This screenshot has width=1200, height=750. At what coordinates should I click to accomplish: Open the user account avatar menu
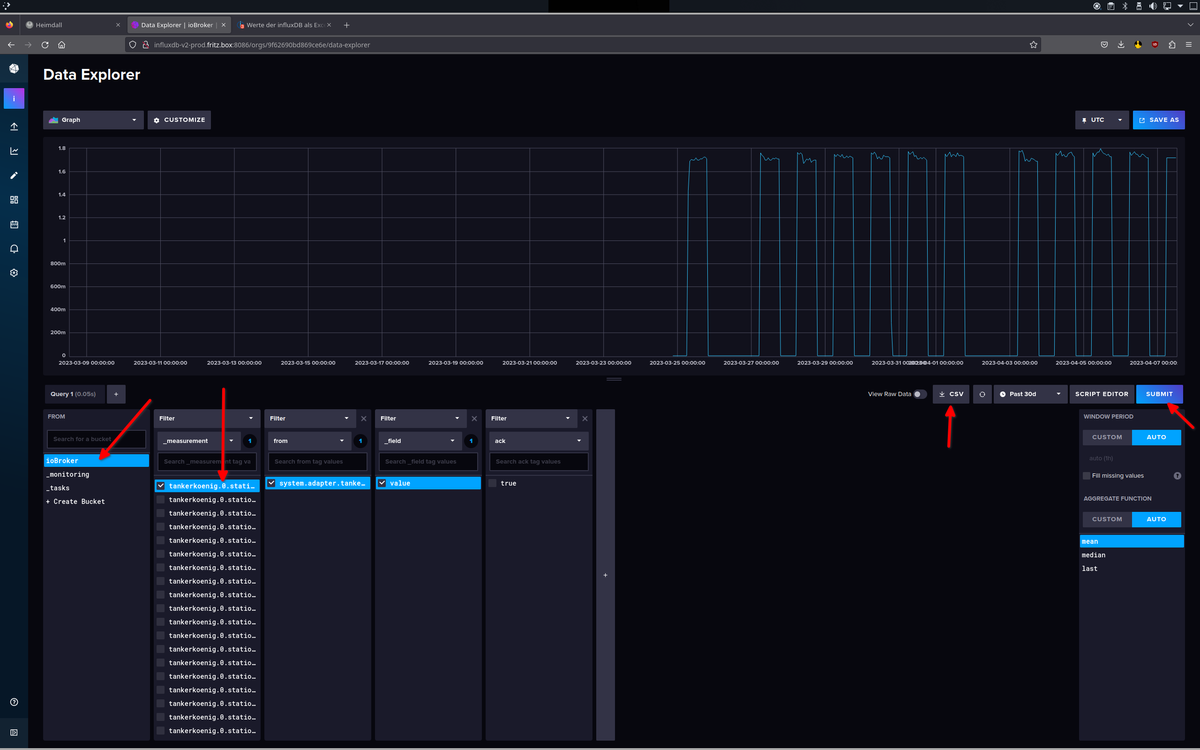[14, 99]
